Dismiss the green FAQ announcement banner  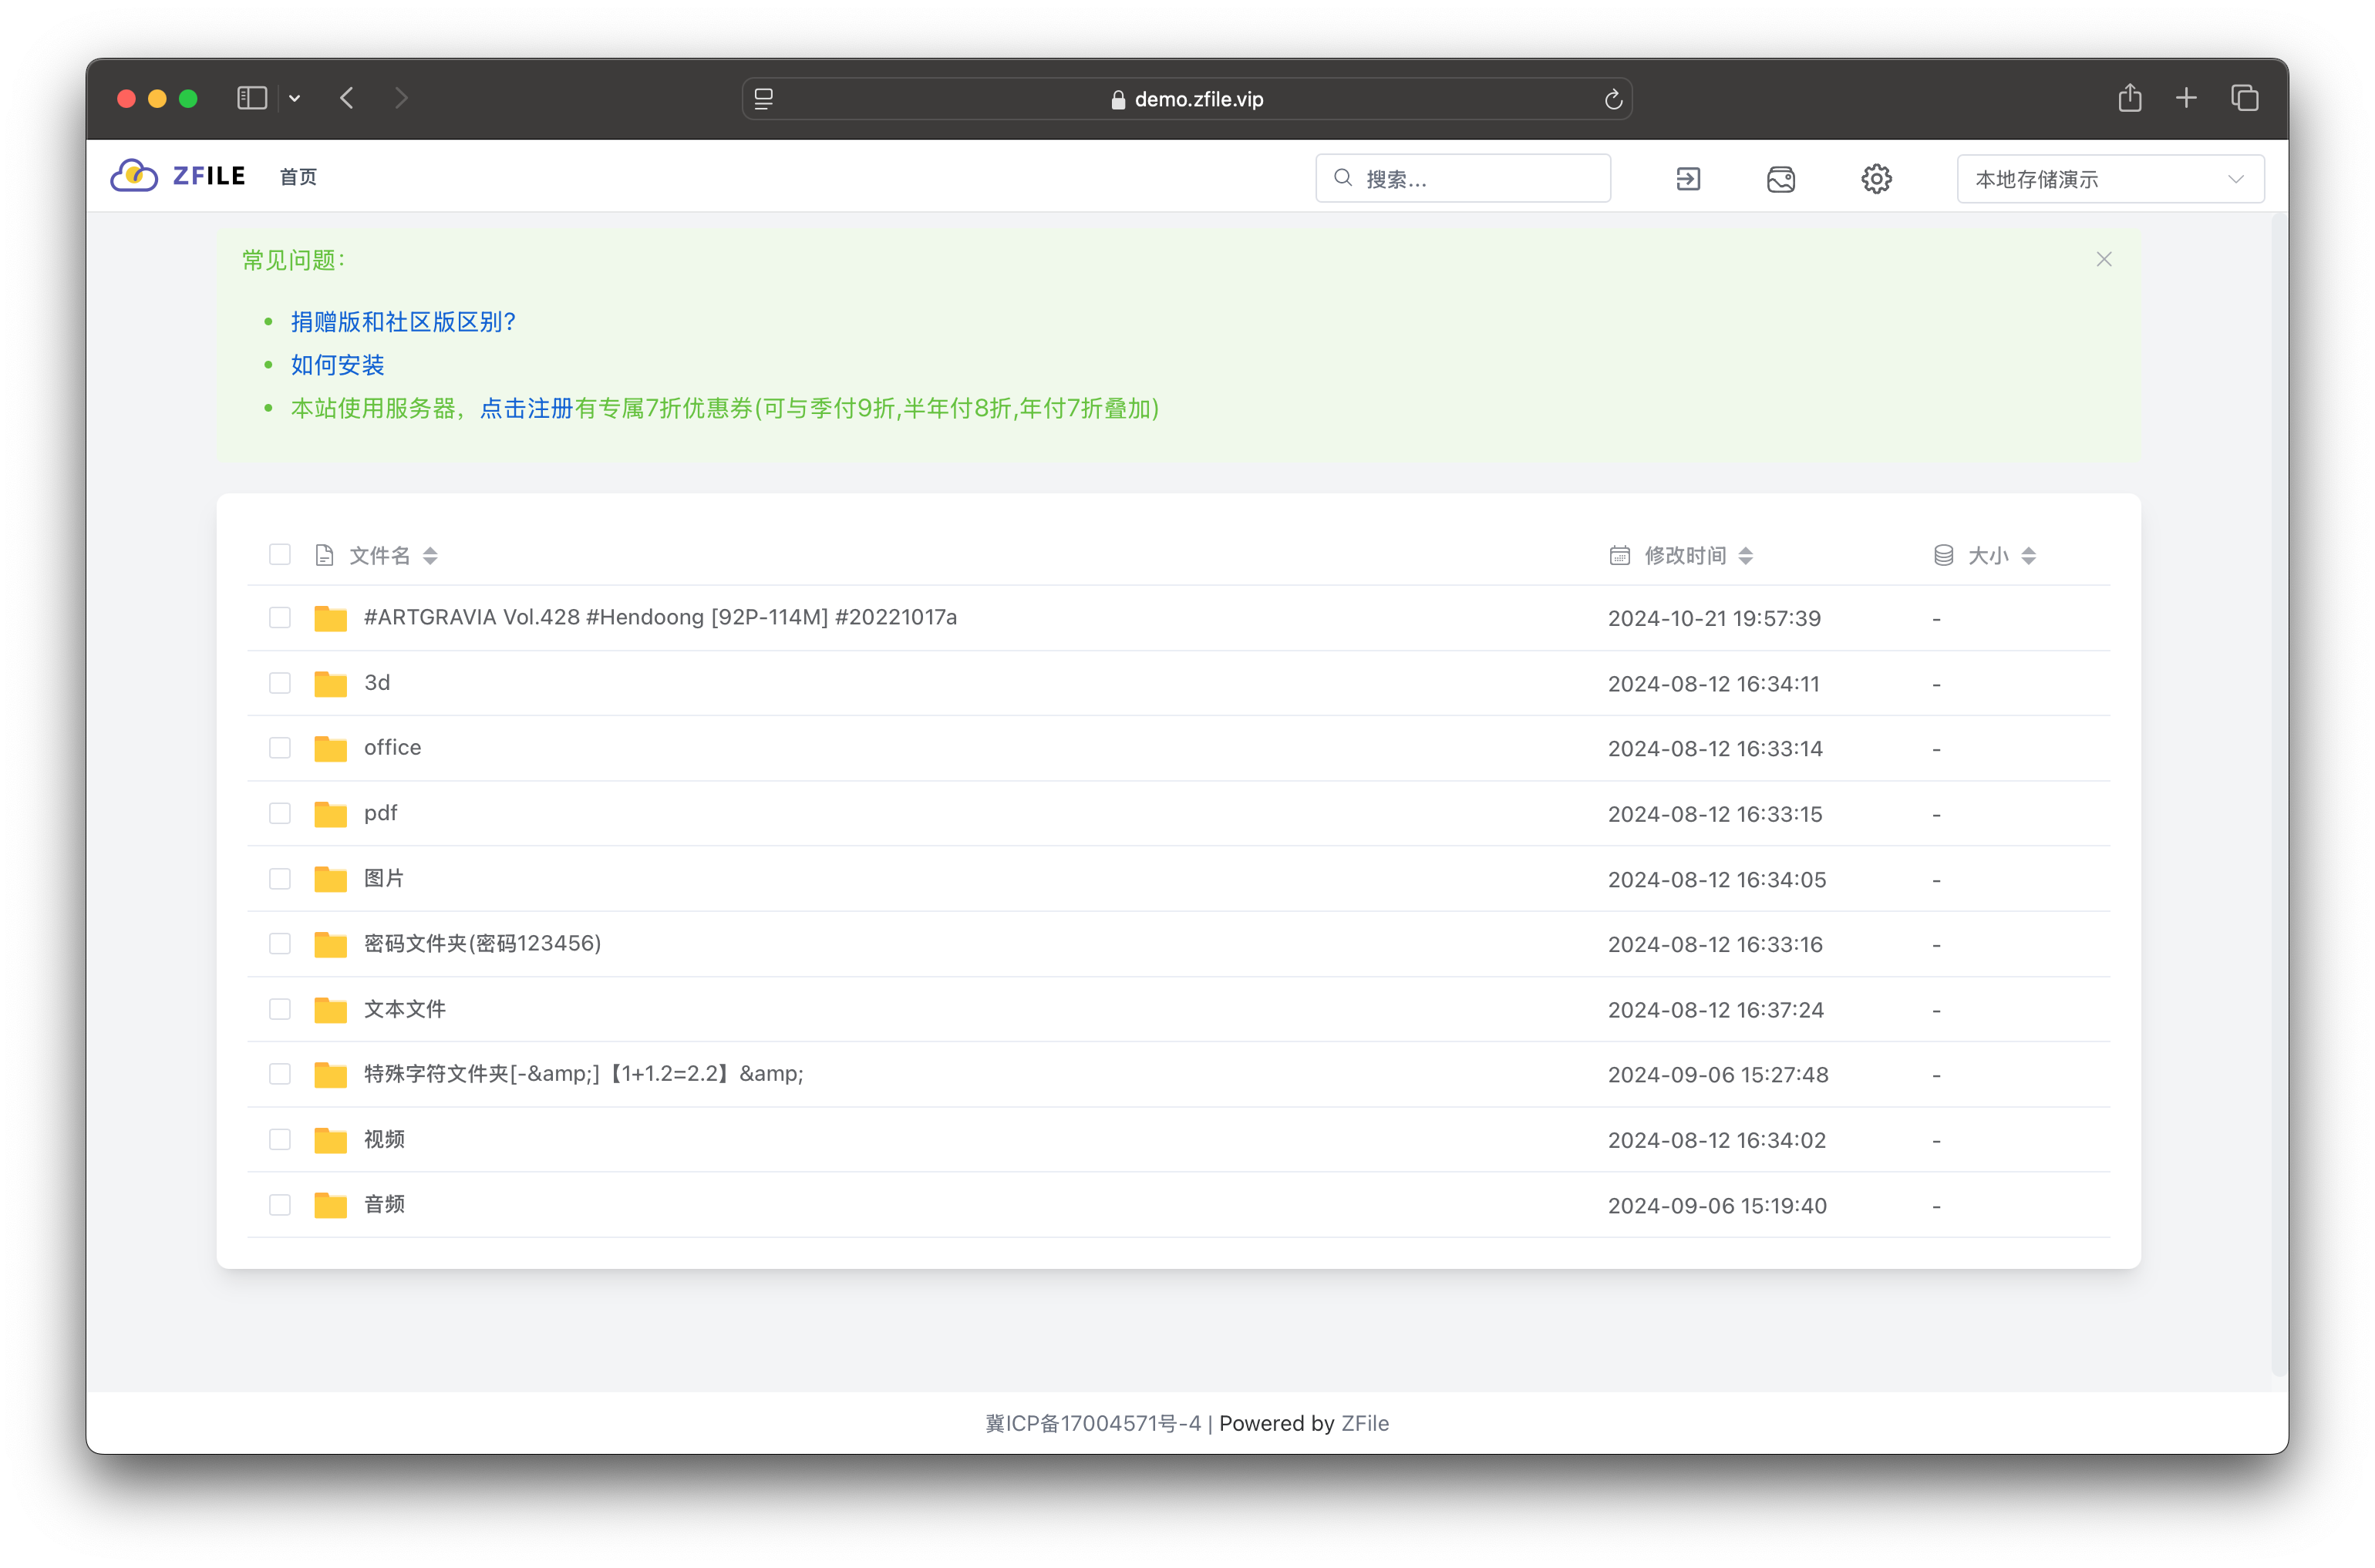tap(2104, 260)
